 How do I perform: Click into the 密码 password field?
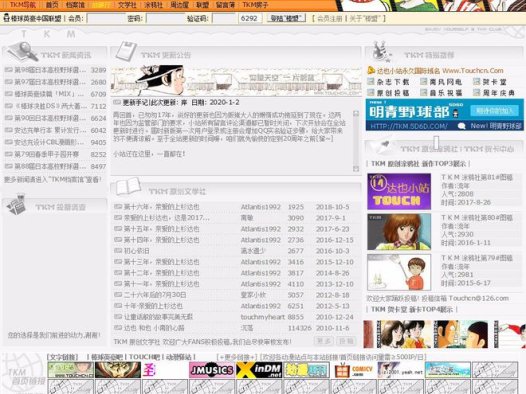pyautogui.click(x=165, y=18)
